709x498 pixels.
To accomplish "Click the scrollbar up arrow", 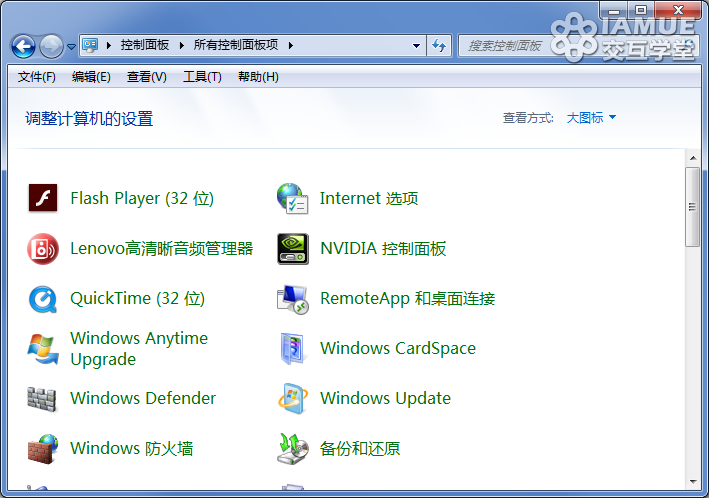I will click(x=693, y=158).
